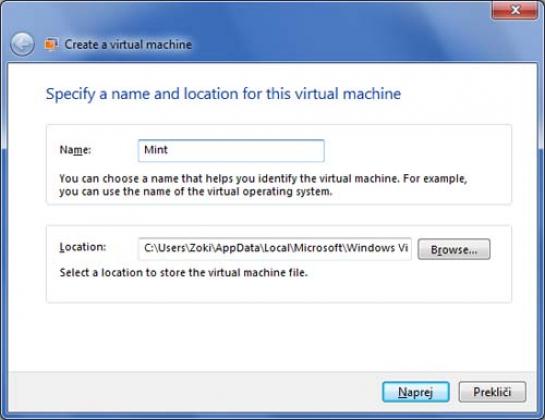The image size is (545, 420).
Task: Close the Create a virtual machine dialog
Action: tap(515, 10)
